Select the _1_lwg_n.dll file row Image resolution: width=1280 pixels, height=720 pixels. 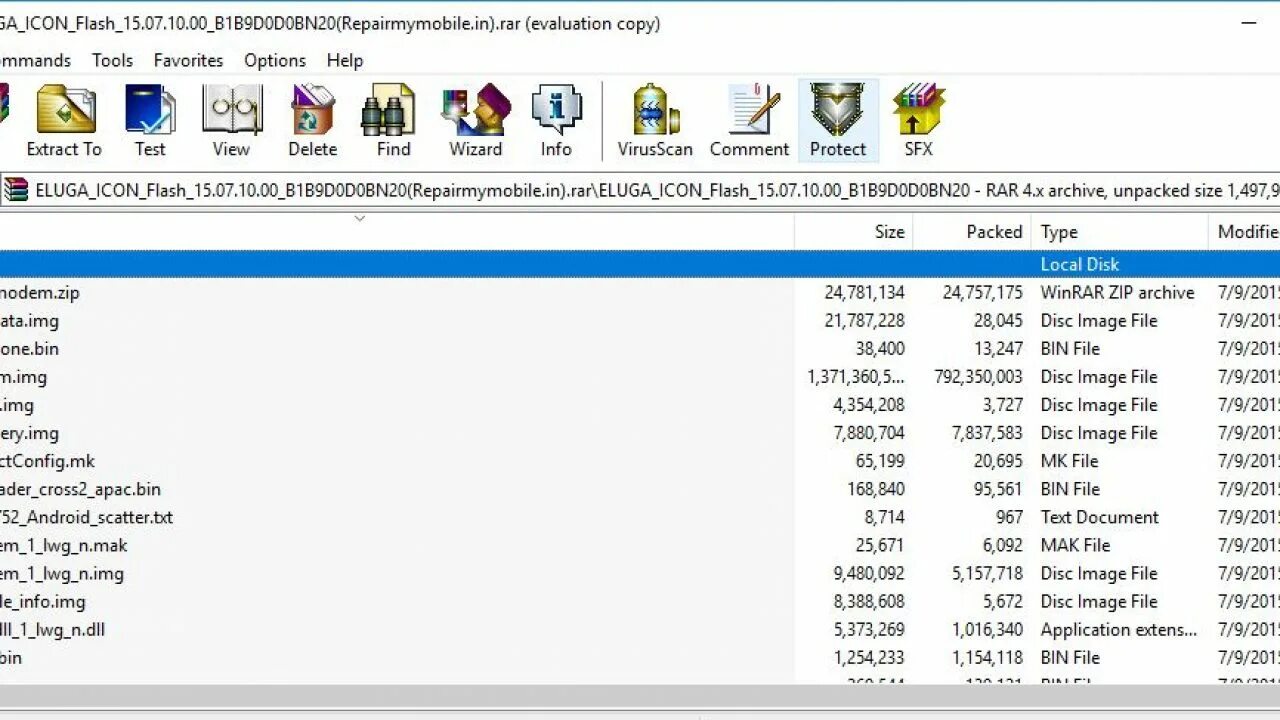(640, 629)
